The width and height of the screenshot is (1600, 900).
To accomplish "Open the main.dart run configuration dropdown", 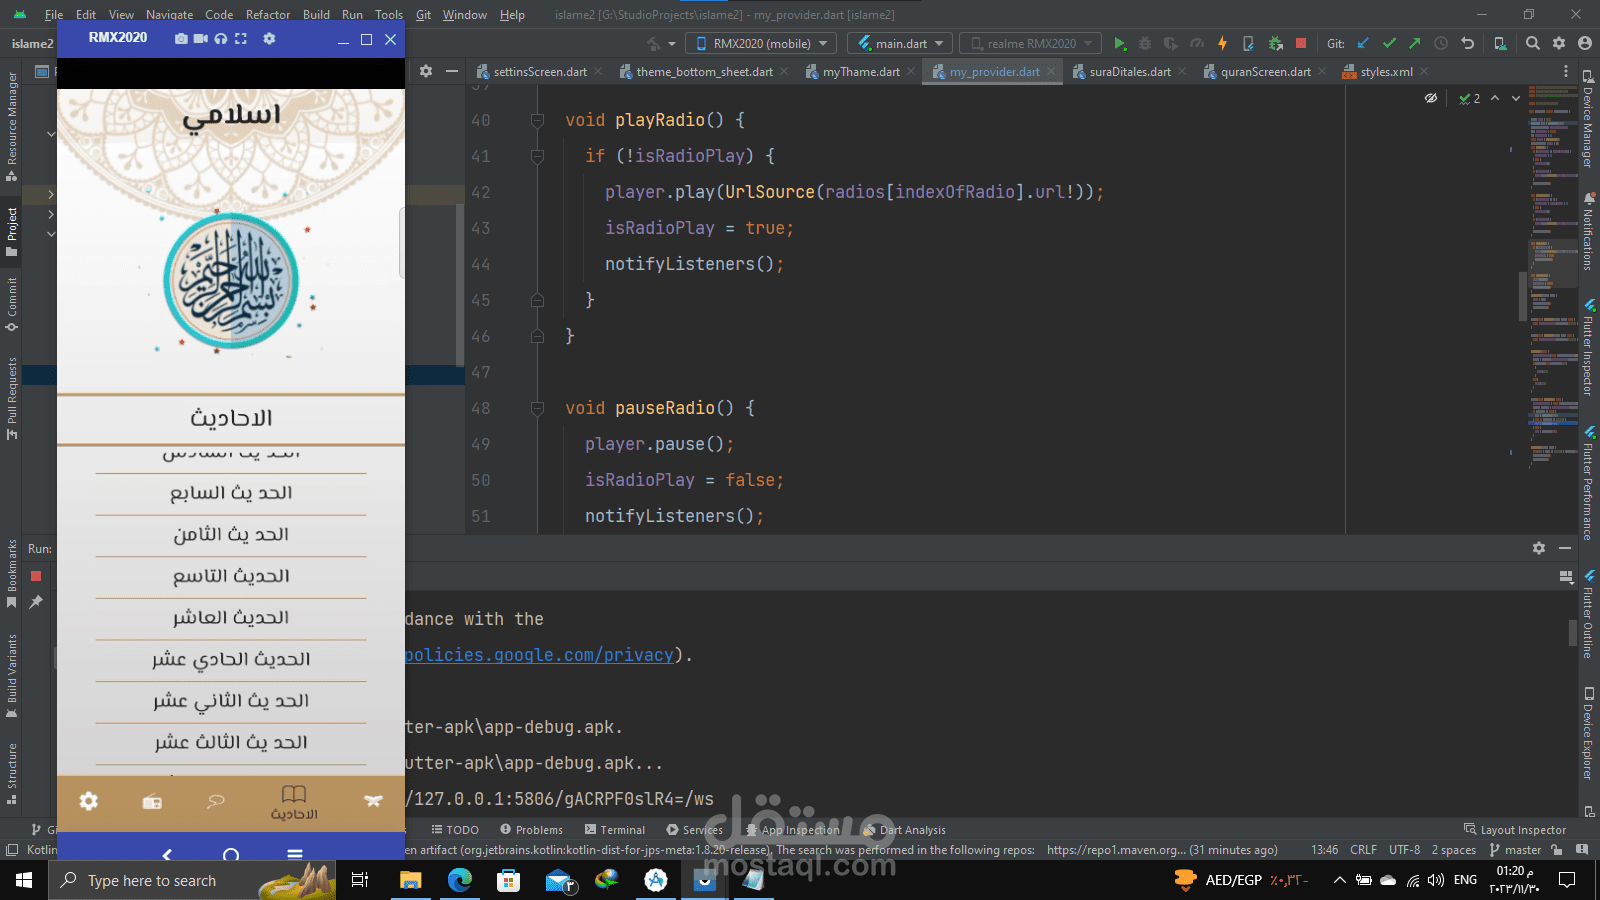I will coord(900,43).
